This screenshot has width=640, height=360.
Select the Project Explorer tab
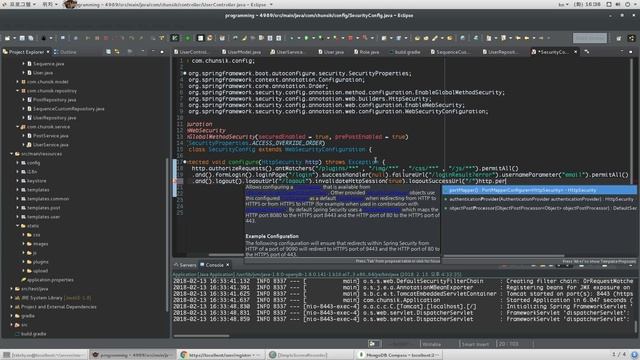coord(25,52)
